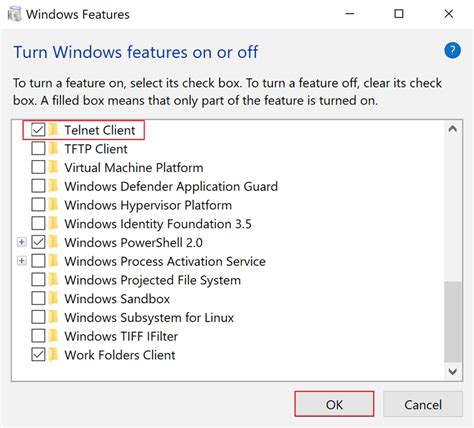The image size is (474, 428).
Task: Disable the Work Folders Client checkbox
Action: (x=38, y=355)
